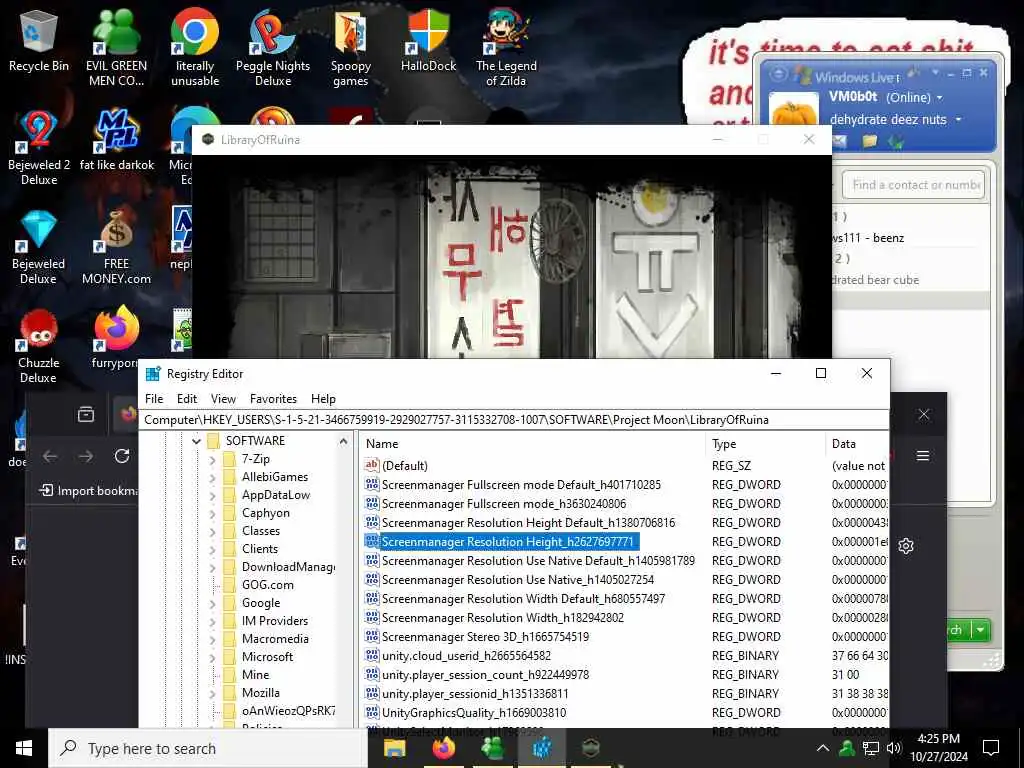Screen dimensions: 1024x768
Task: Click the folder icon in Windows Live Messenger
Action: [869, 141]
